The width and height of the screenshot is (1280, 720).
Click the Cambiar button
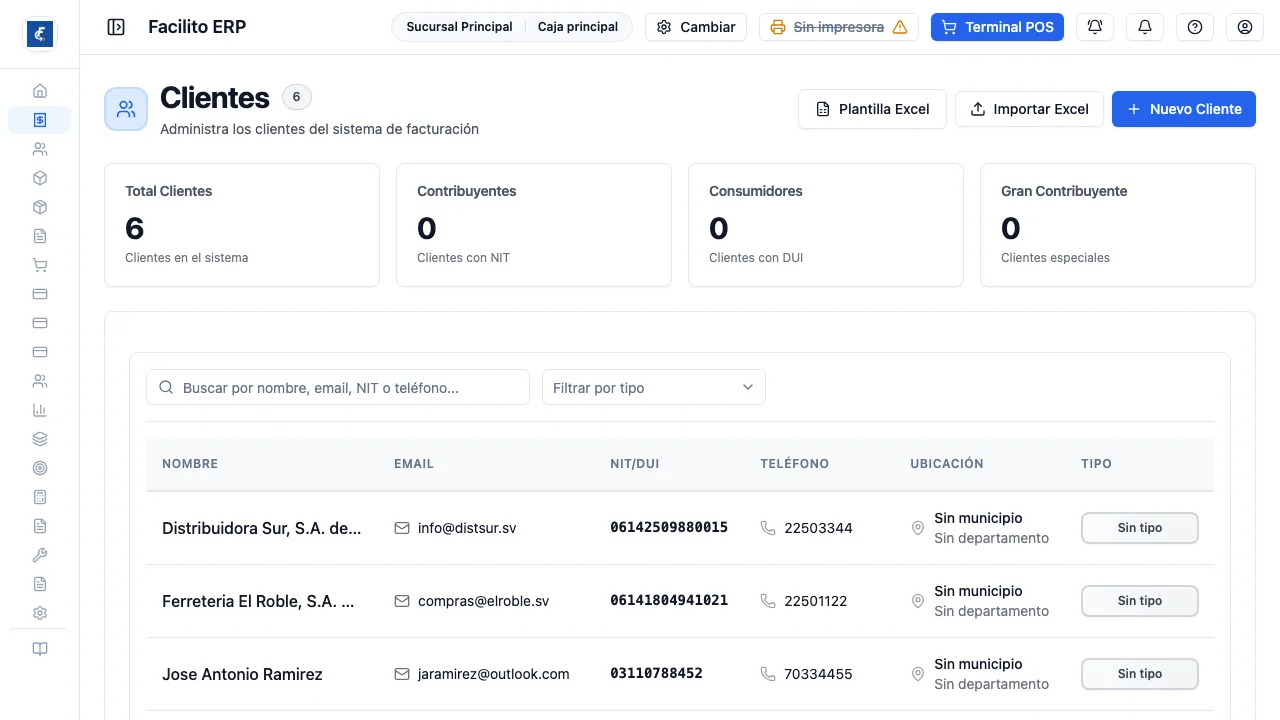(x=696, y=27)
